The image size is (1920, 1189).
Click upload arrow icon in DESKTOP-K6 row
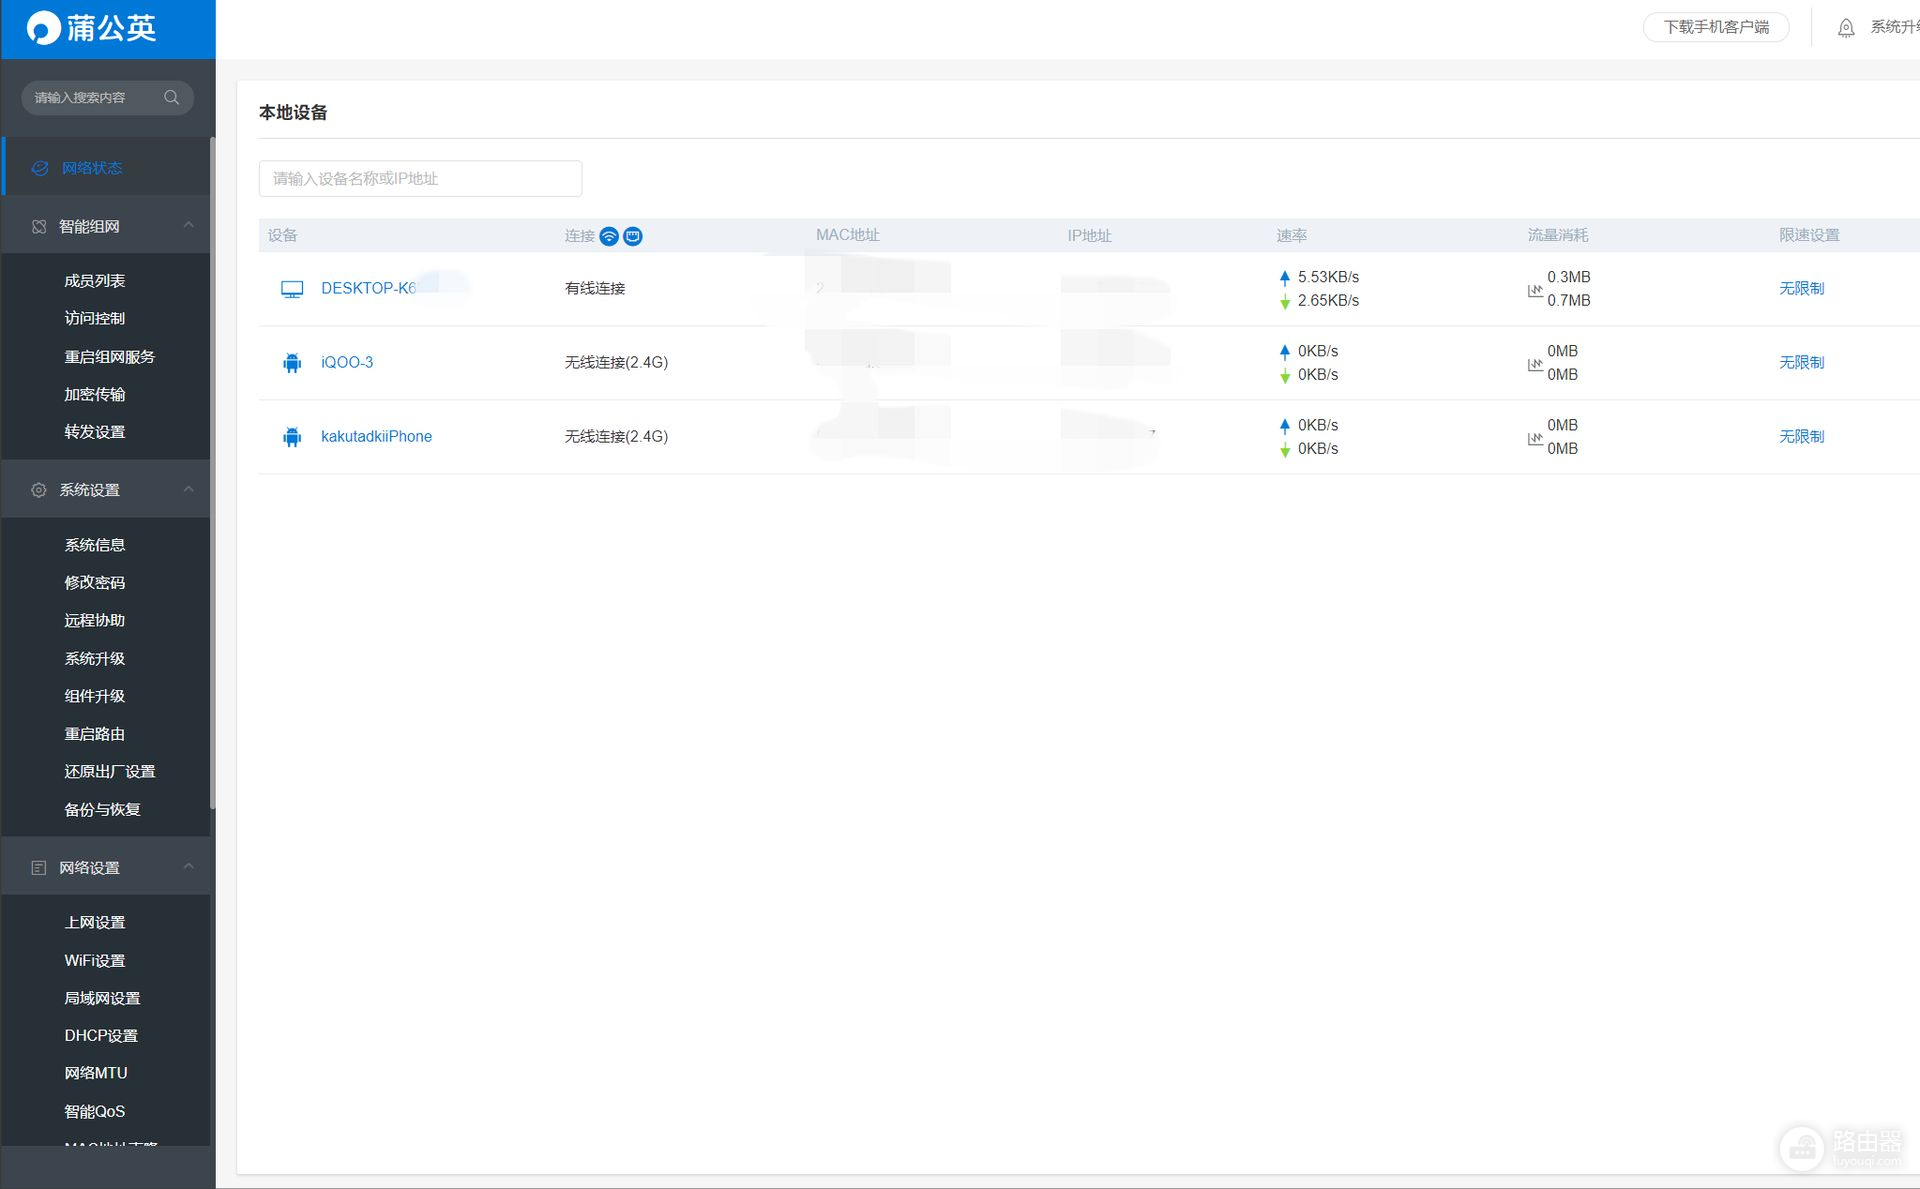[1285, 277]
